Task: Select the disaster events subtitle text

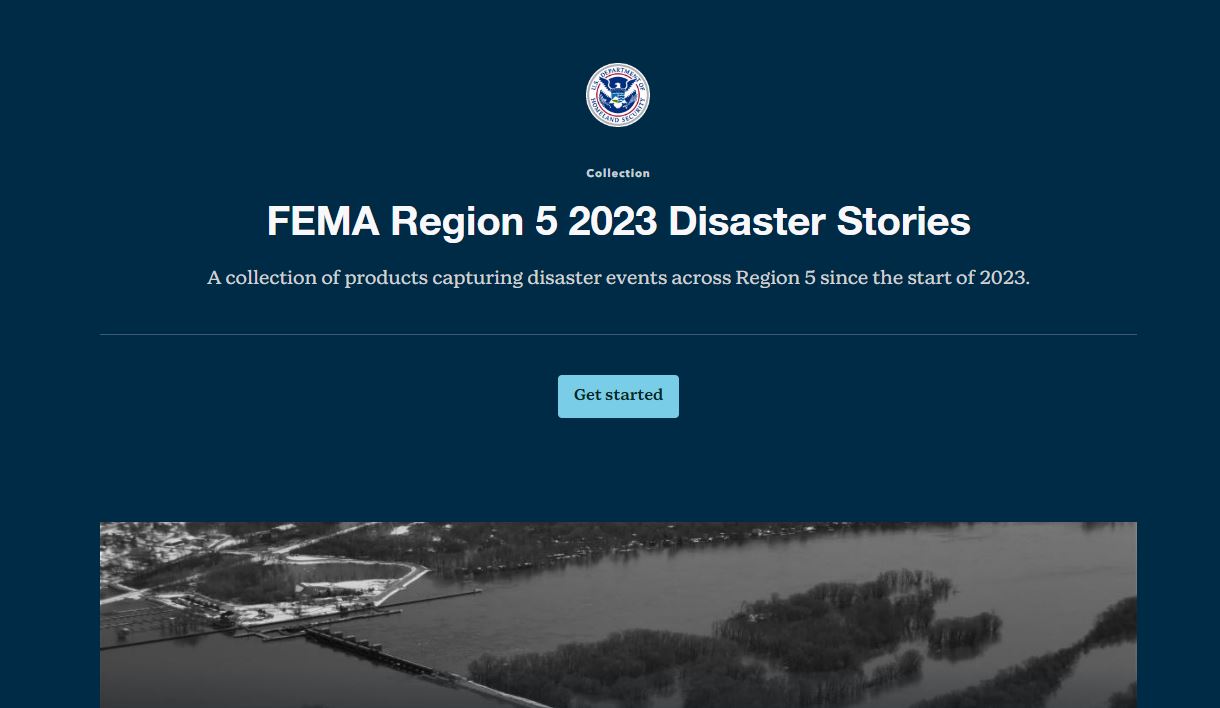Action: (618, 277)
